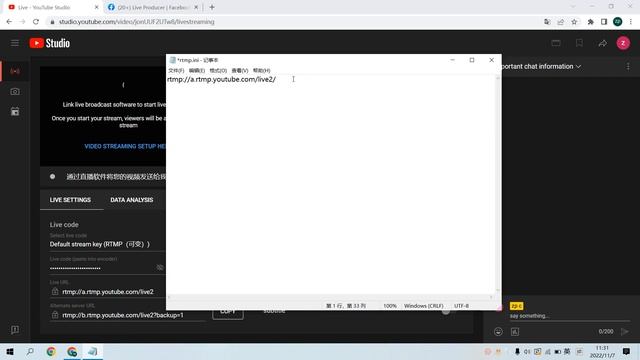Click the rectangle icon left of bookmark in header
This screenshot has width=640, height=360.
coord(556,43)
